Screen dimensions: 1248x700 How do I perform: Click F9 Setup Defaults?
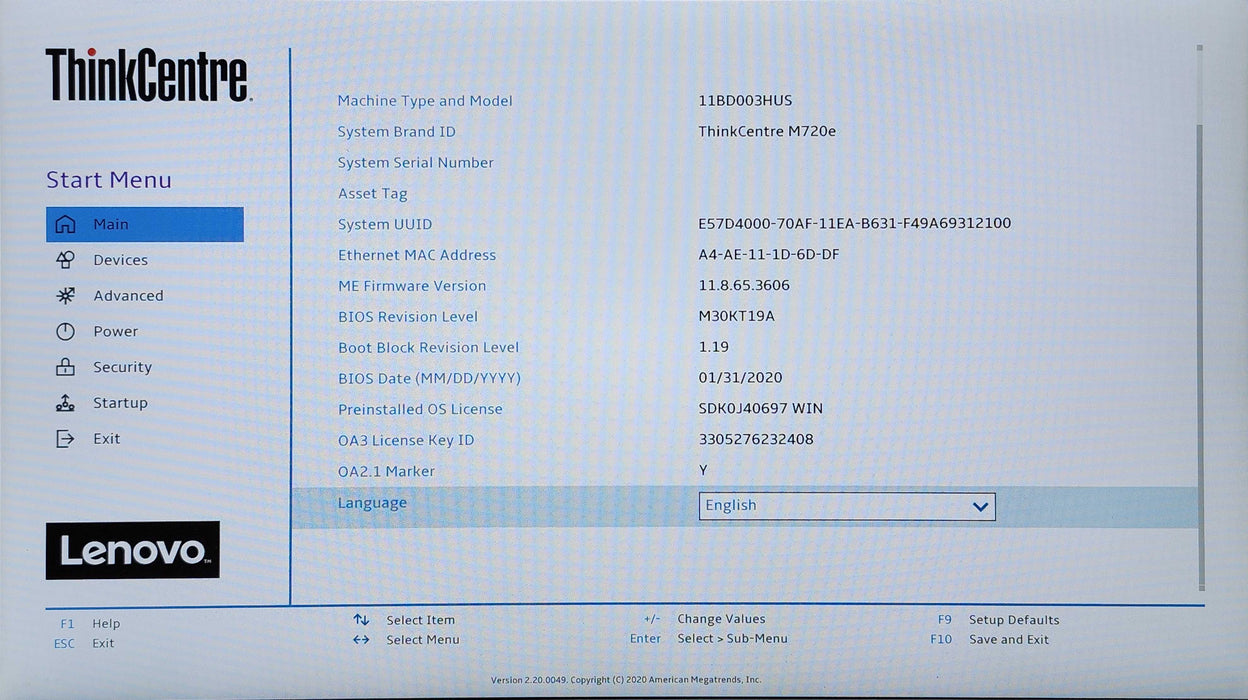(x=997, y=620)
